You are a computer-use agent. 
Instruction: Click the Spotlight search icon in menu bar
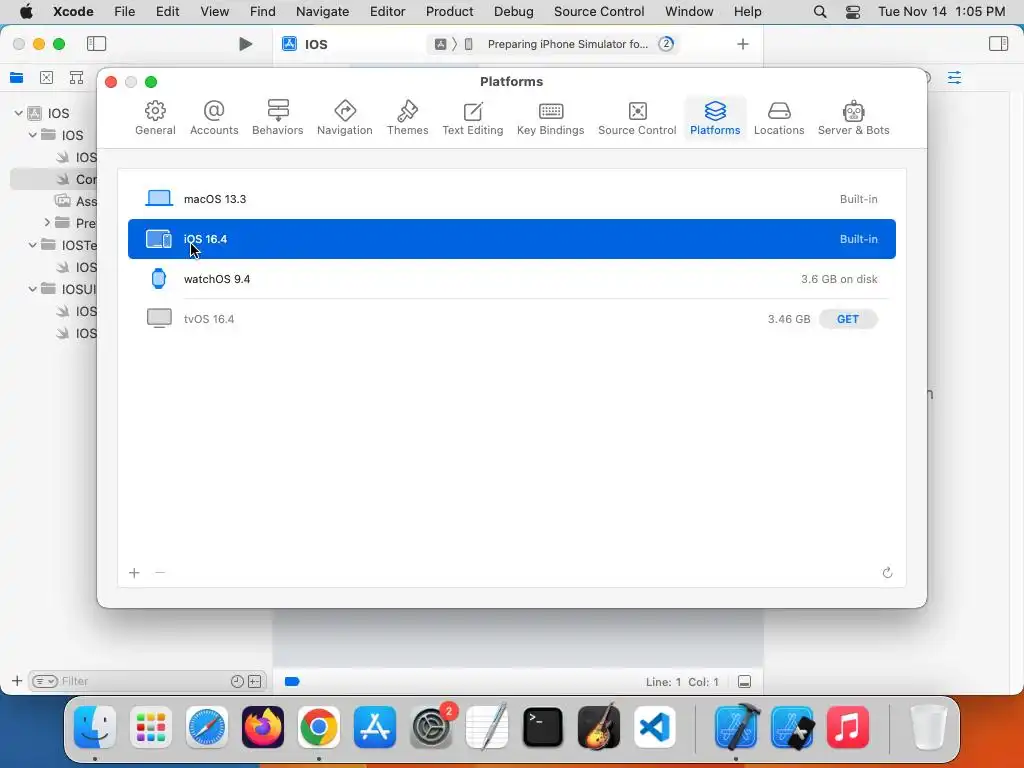tap(820, 12)
